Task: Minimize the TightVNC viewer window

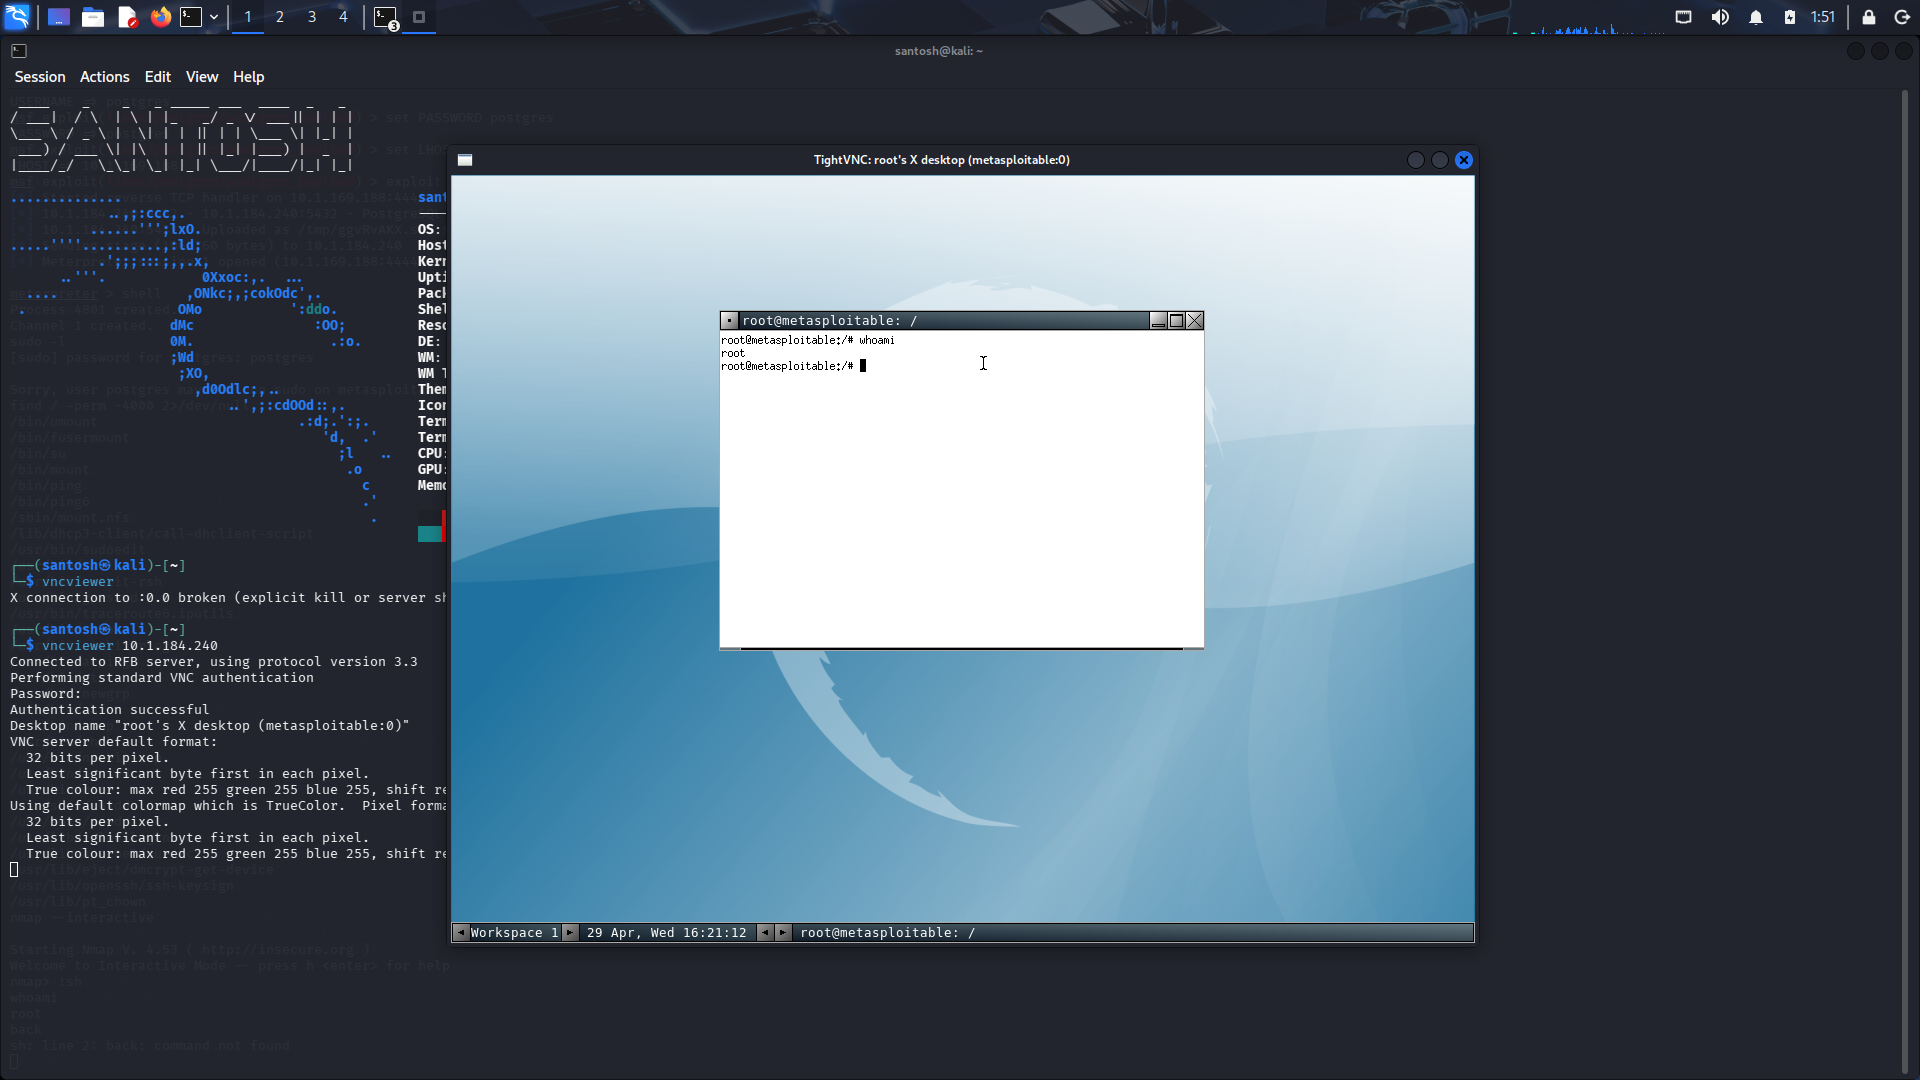Action: tap(1416, 160)
